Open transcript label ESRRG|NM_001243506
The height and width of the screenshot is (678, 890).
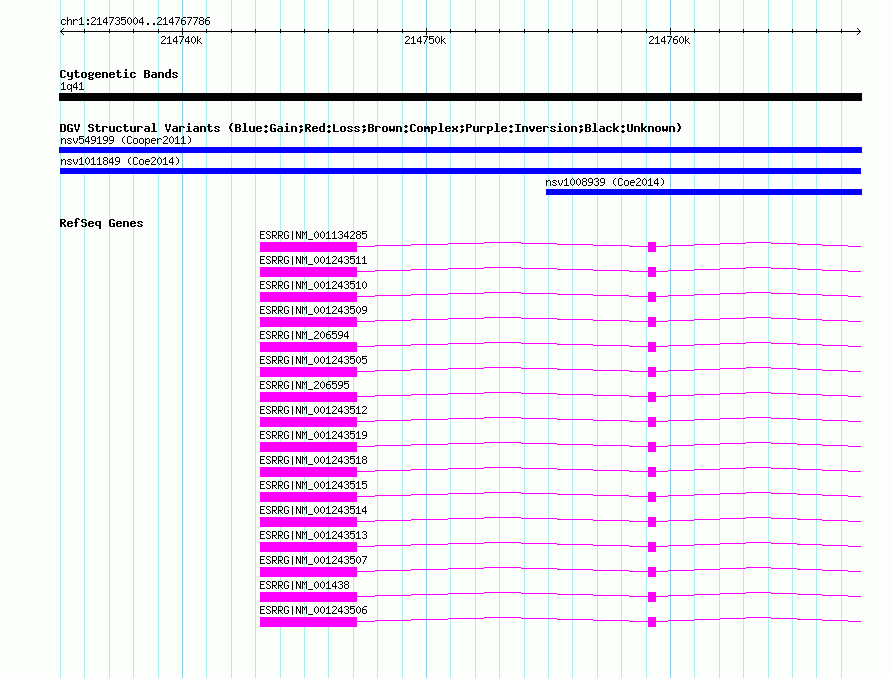tap(313, 610)
